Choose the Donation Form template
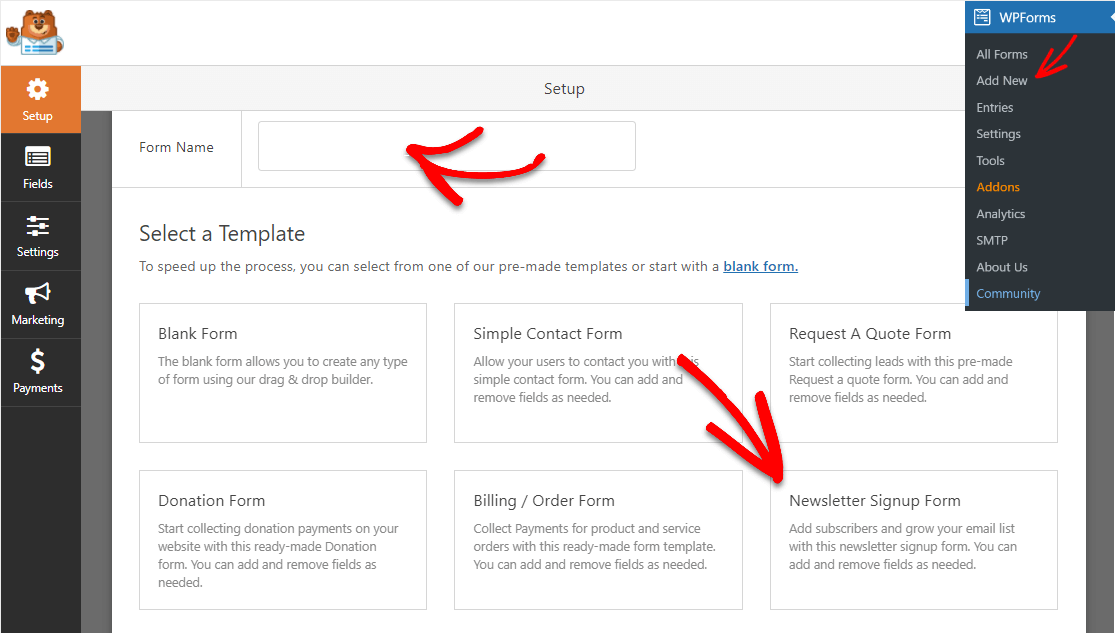The height and width of the screenshot is (633, 1116). click(283, 540)
